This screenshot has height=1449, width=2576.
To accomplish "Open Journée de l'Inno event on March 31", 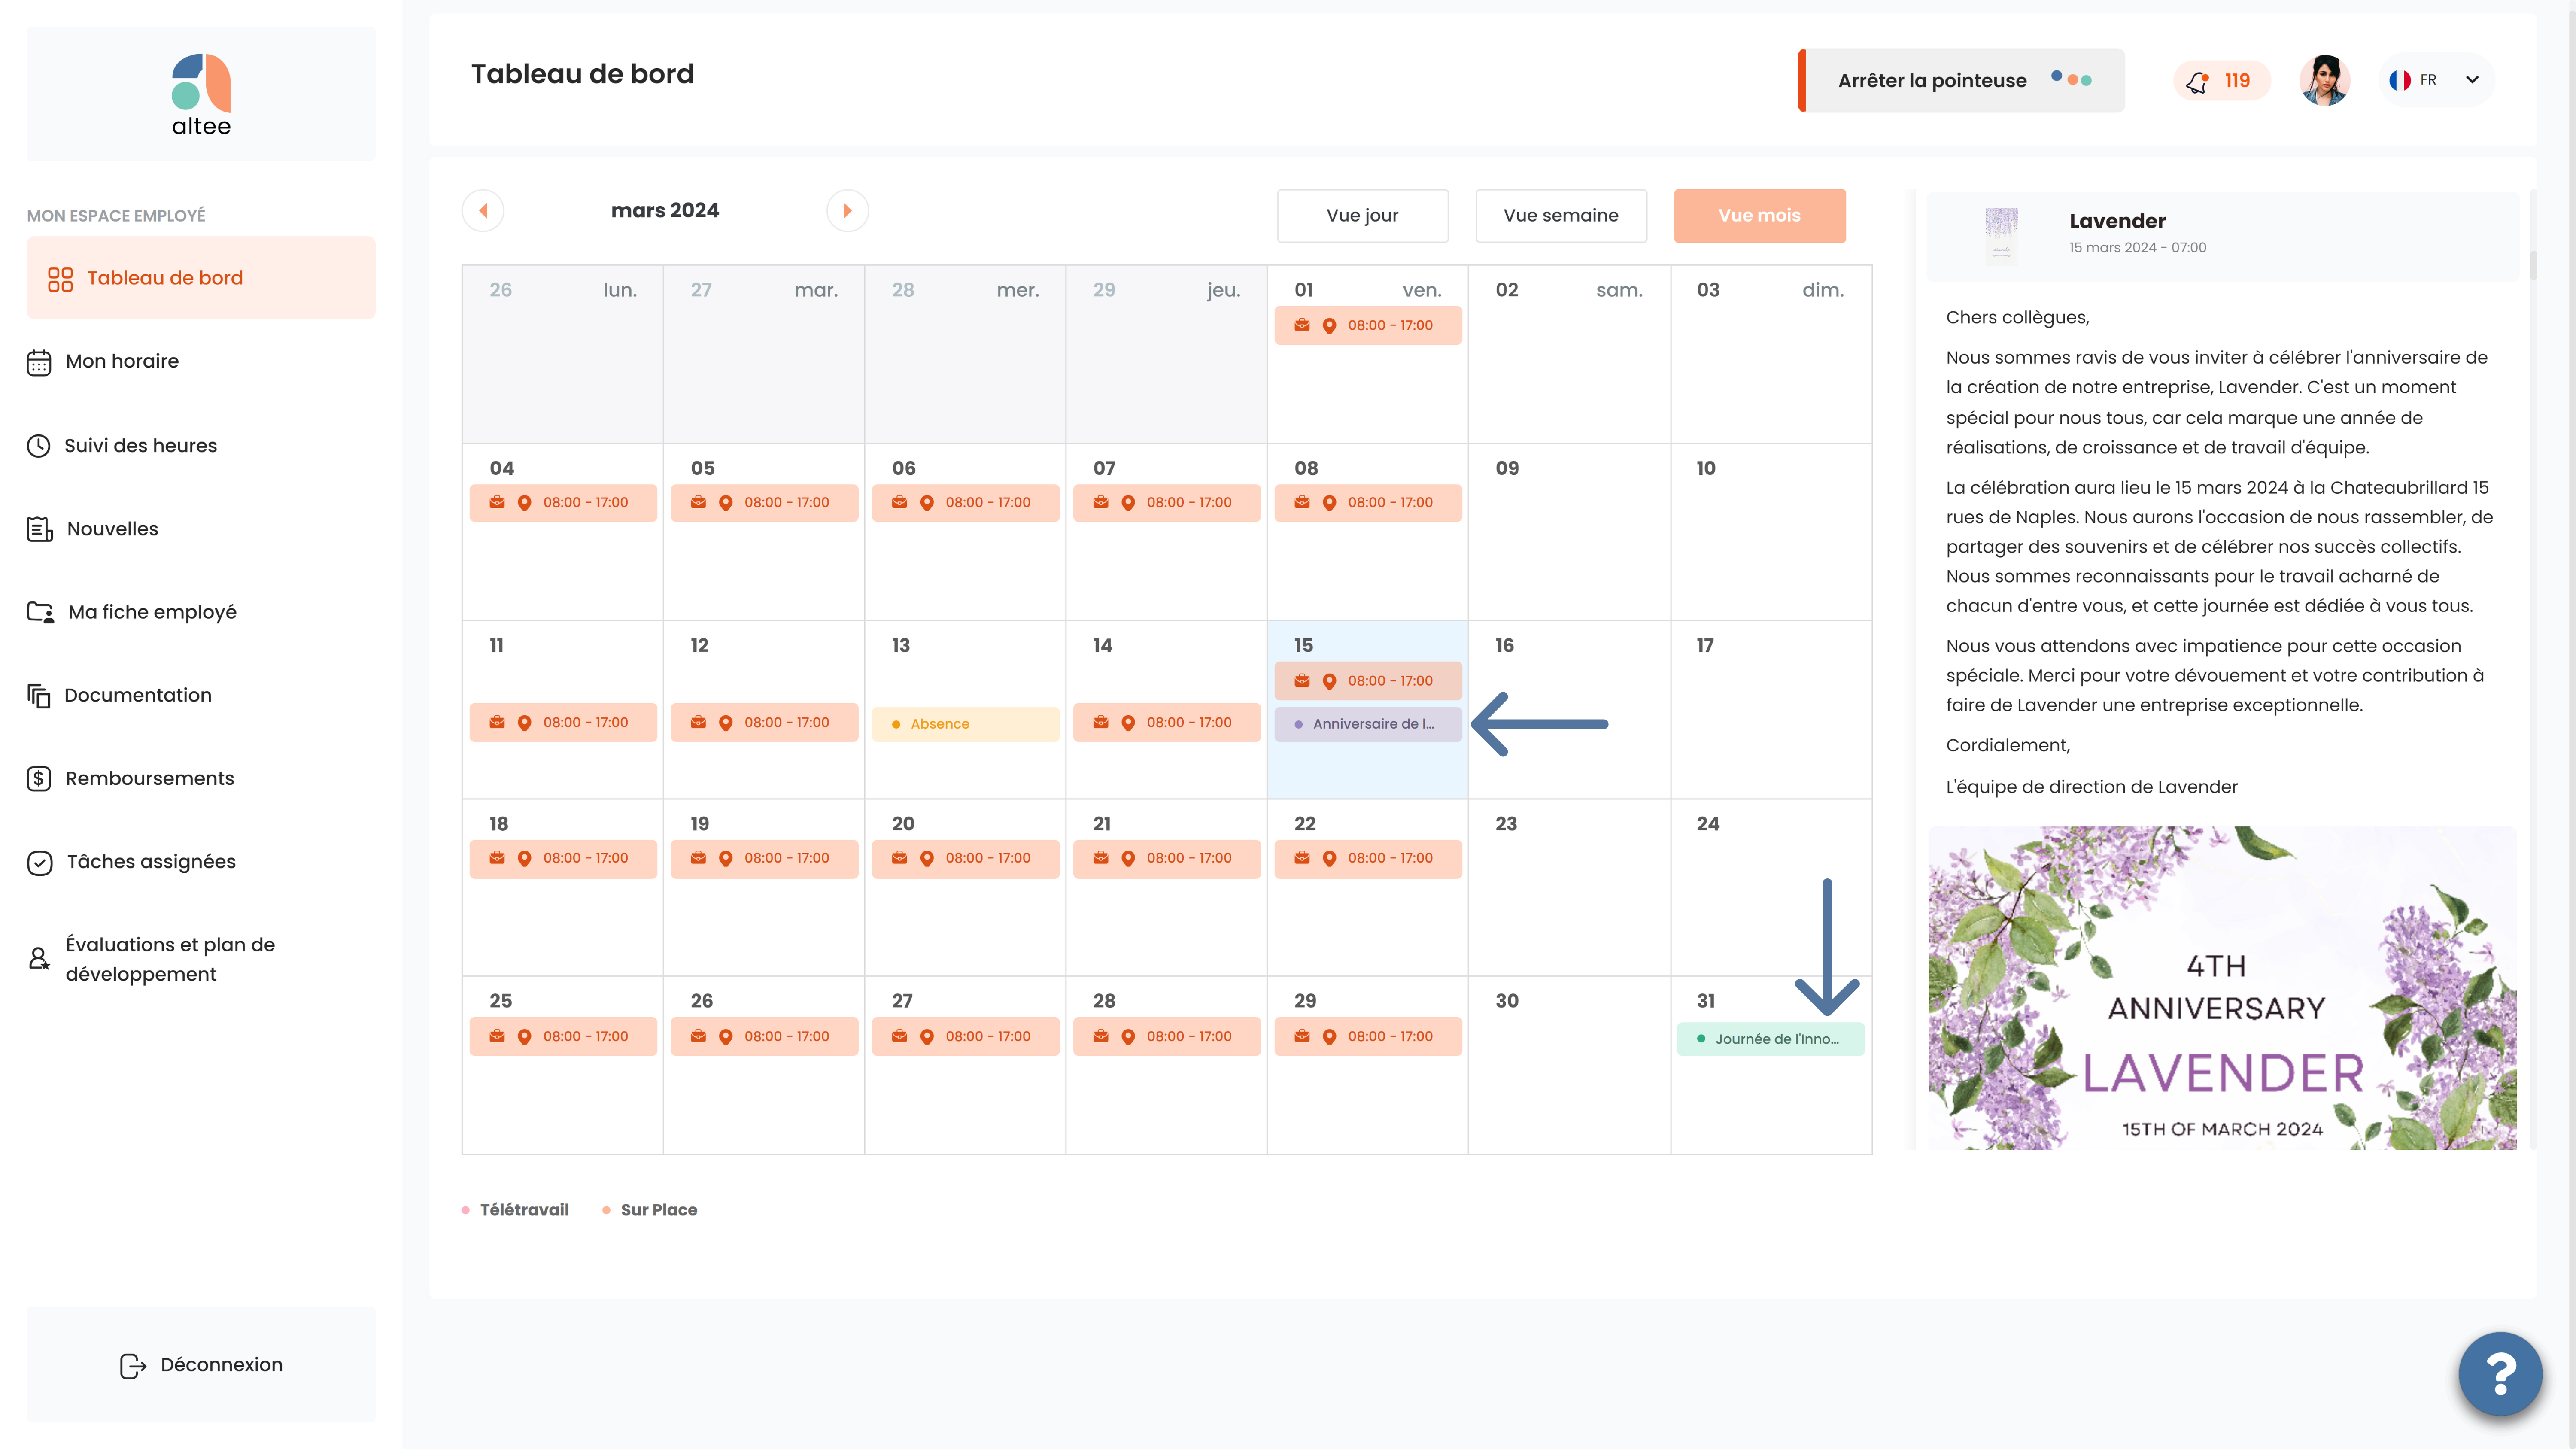I will click(1770, 1039).
